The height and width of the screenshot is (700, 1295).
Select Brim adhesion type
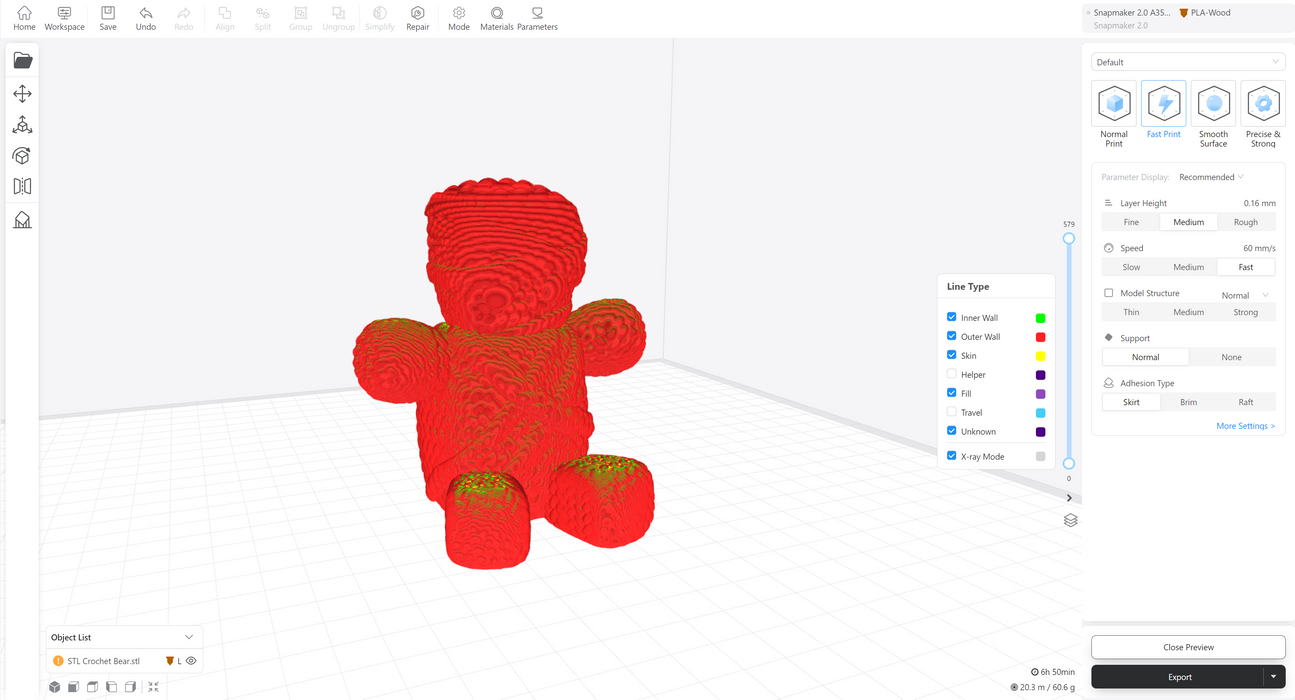tap(1188, 402)
